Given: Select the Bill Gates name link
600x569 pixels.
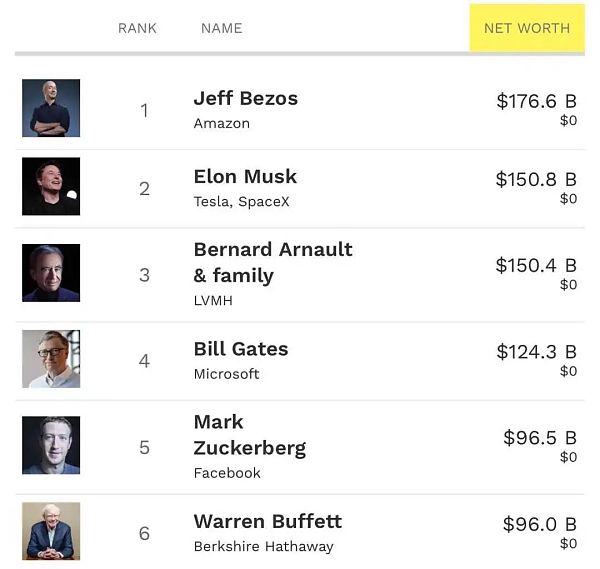Looking at the screenshot, I should pos(240,349).
